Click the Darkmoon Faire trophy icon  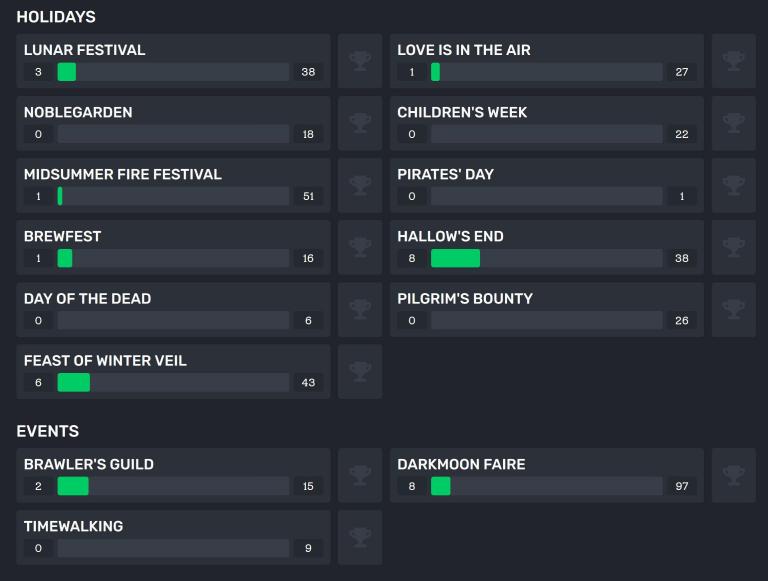point(734,475)
